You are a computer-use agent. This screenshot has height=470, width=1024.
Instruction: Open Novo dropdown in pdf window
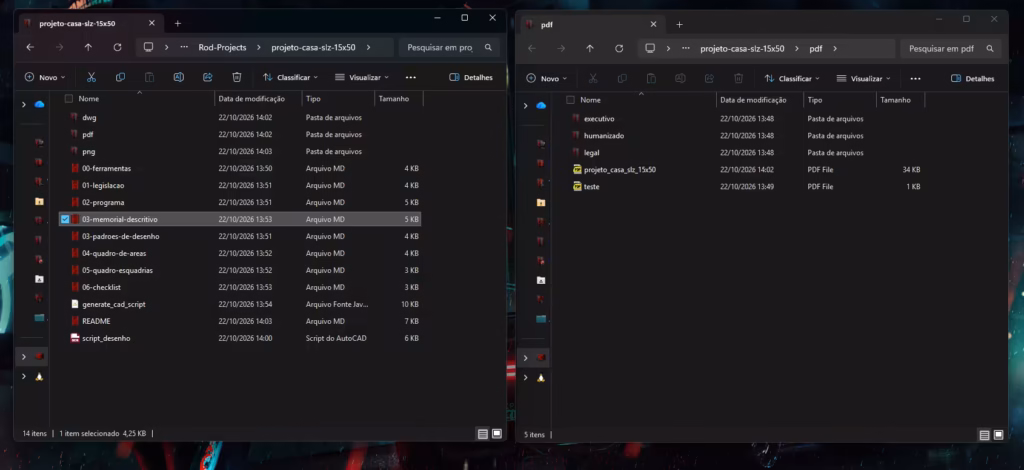[547, 78]
